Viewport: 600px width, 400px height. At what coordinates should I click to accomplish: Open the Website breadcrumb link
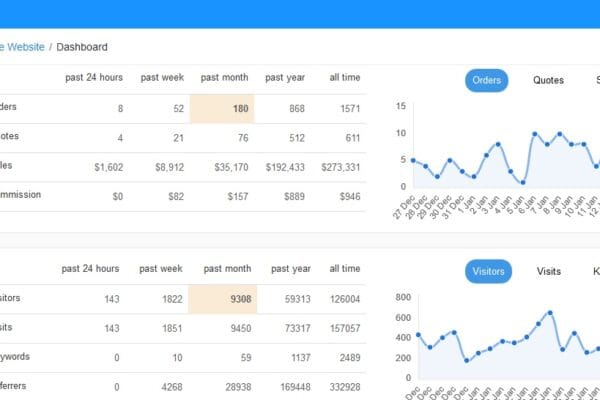point(22,47)
